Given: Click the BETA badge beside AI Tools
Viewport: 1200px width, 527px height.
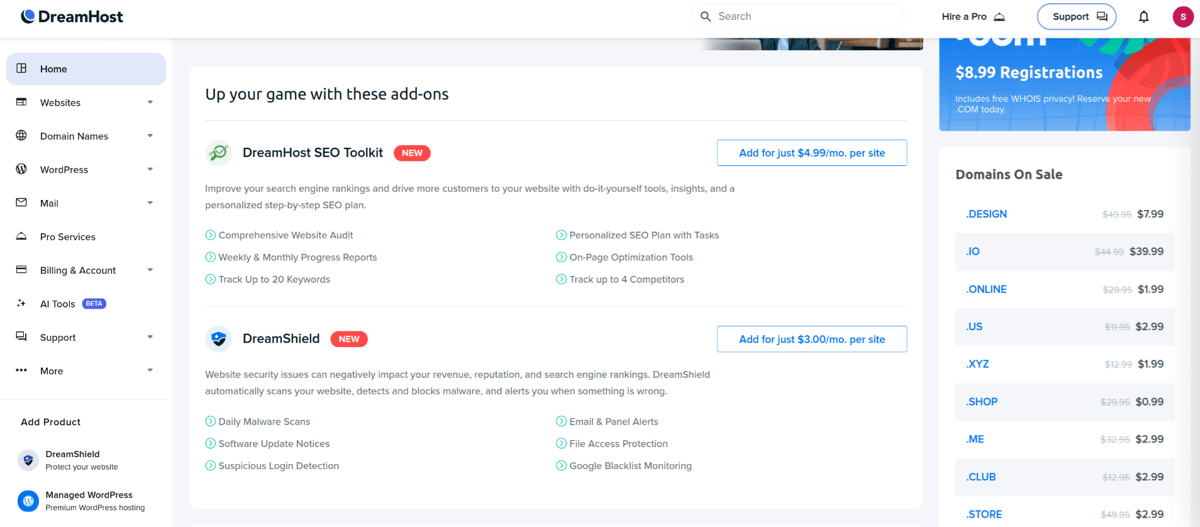Looking at the screenshot, I should point(94,304).
